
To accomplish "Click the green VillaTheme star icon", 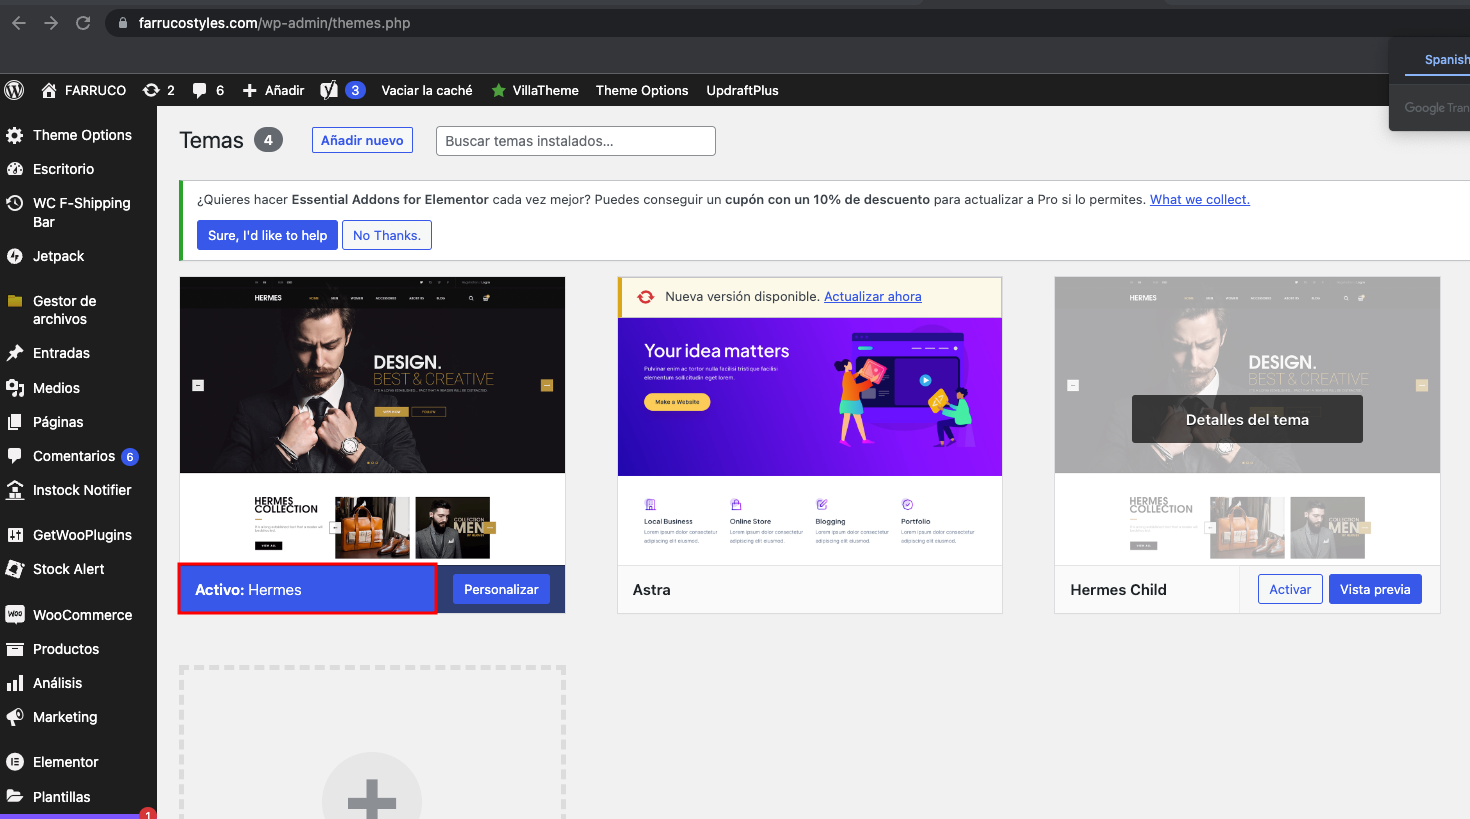I will (498, 90).
